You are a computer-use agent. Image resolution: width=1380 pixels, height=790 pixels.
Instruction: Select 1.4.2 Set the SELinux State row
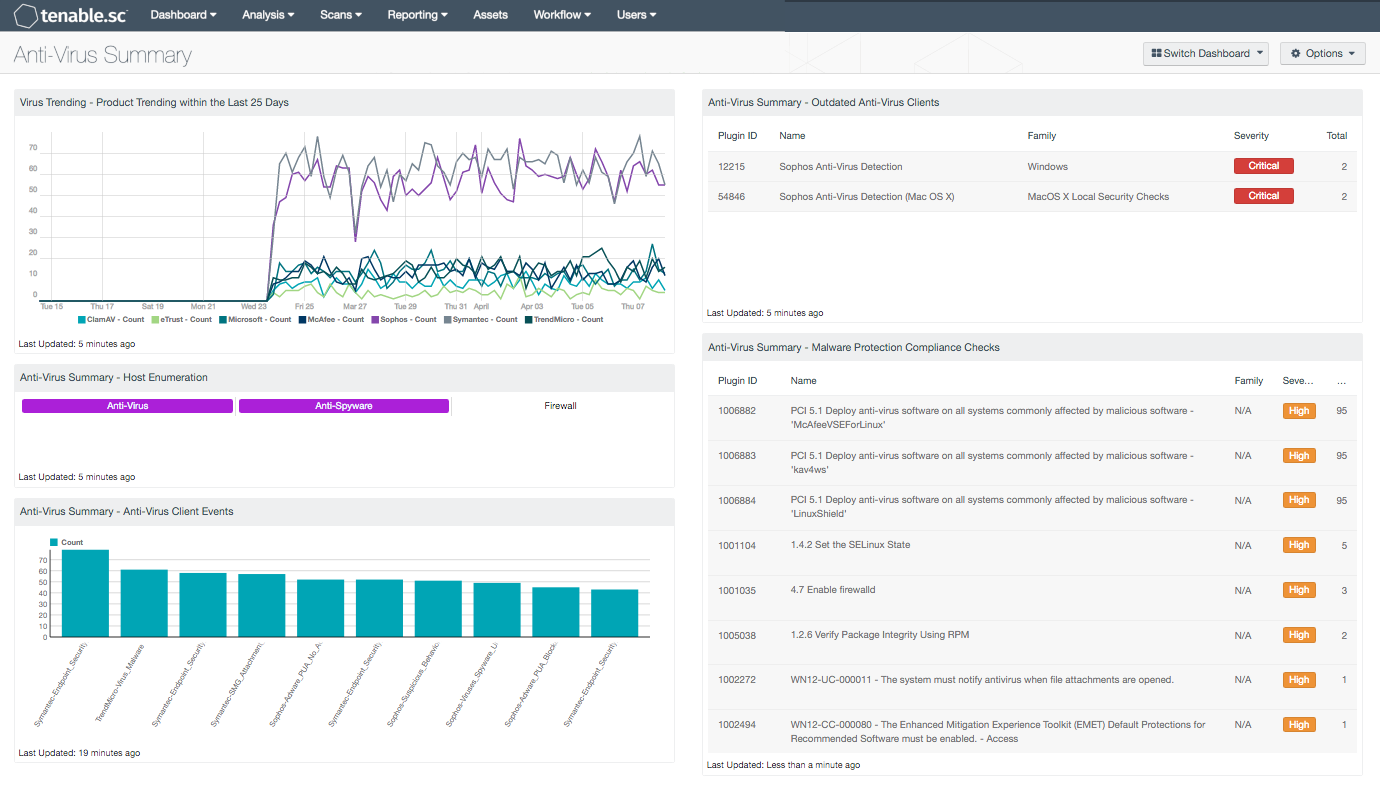(x=1032, y=553)
